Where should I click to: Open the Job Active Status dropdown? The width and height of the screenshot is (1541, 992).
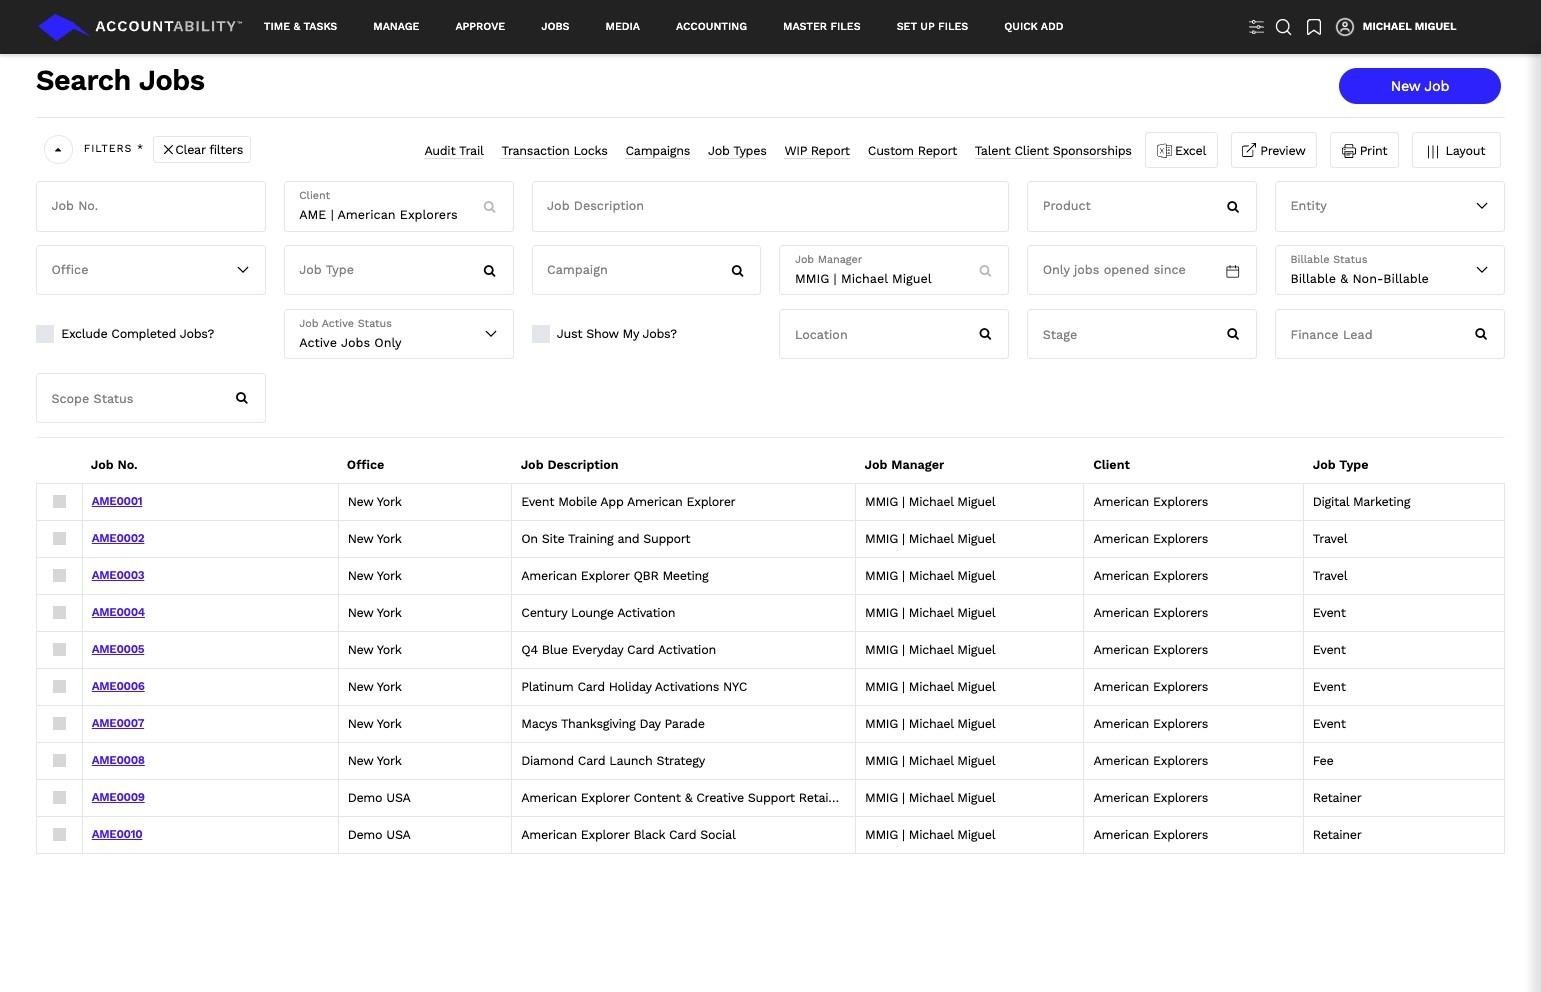pos(490,334)
